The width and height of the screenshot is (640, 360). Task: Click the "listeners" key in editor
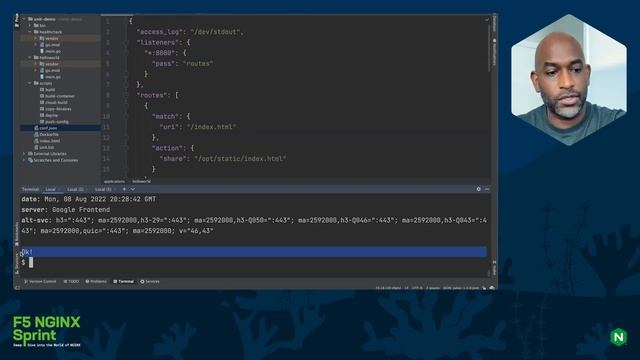click(x=158, y=42)
